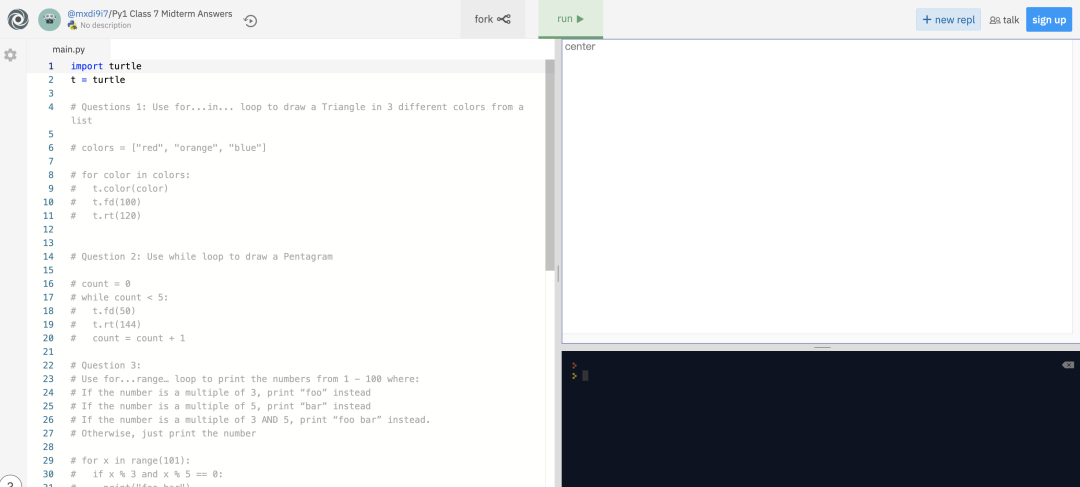Image resolution: width=1080 pixels, height=487 pixels.
Task: Click the Python language icon
Action: tap(72, 25)
